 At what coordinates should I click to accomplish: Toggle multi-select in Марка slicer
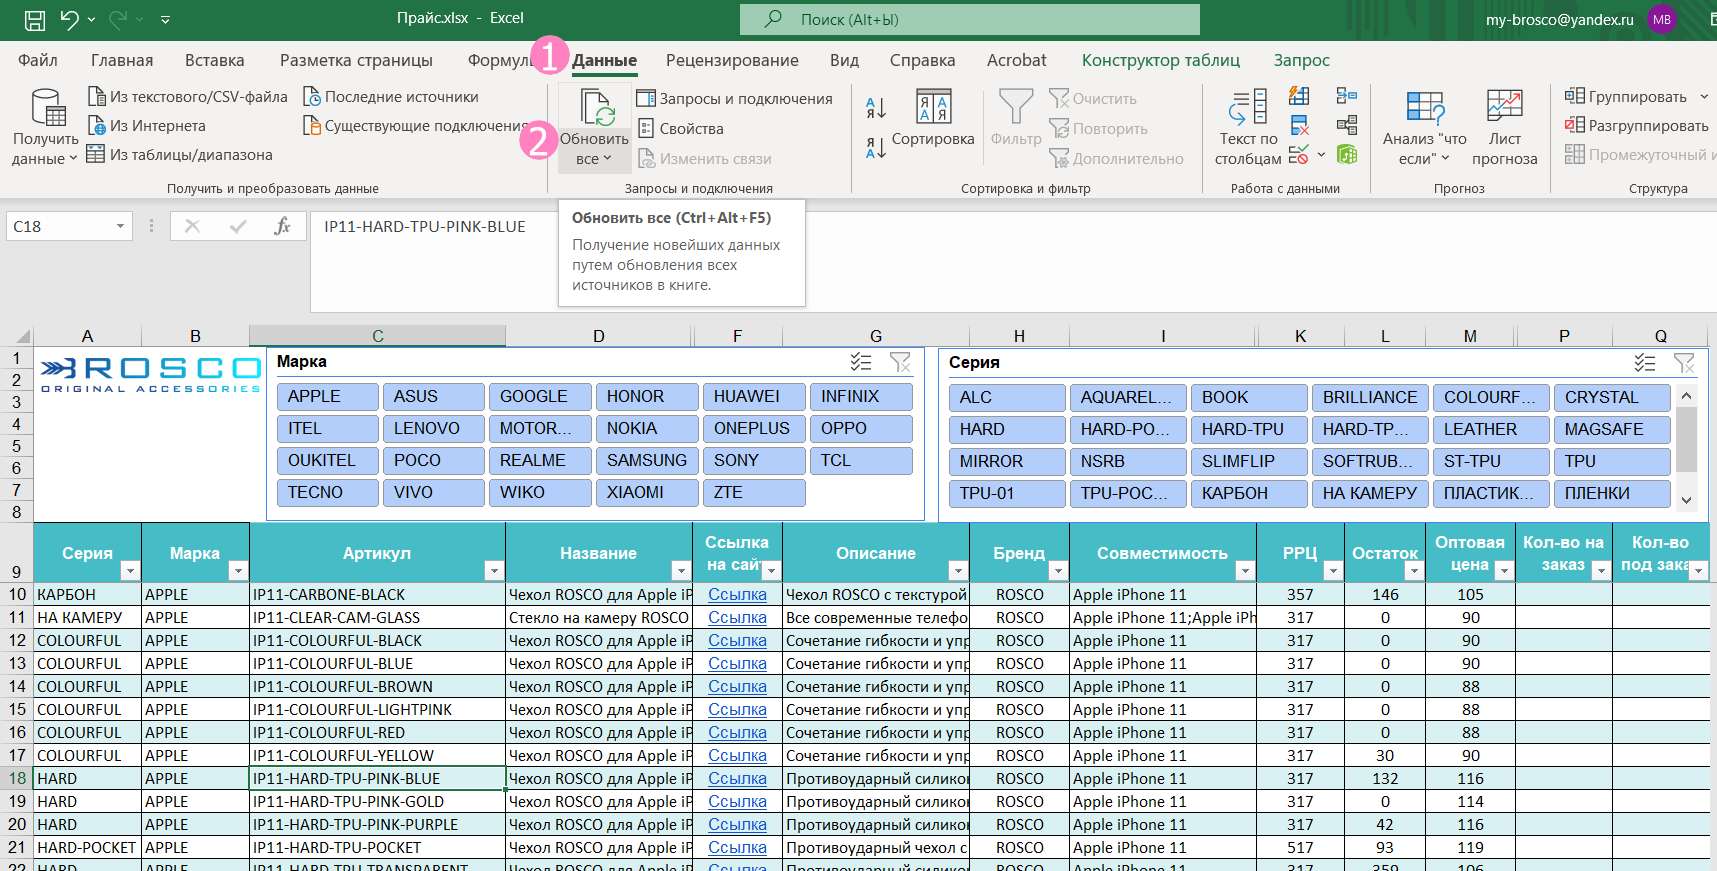pos(861,362)
